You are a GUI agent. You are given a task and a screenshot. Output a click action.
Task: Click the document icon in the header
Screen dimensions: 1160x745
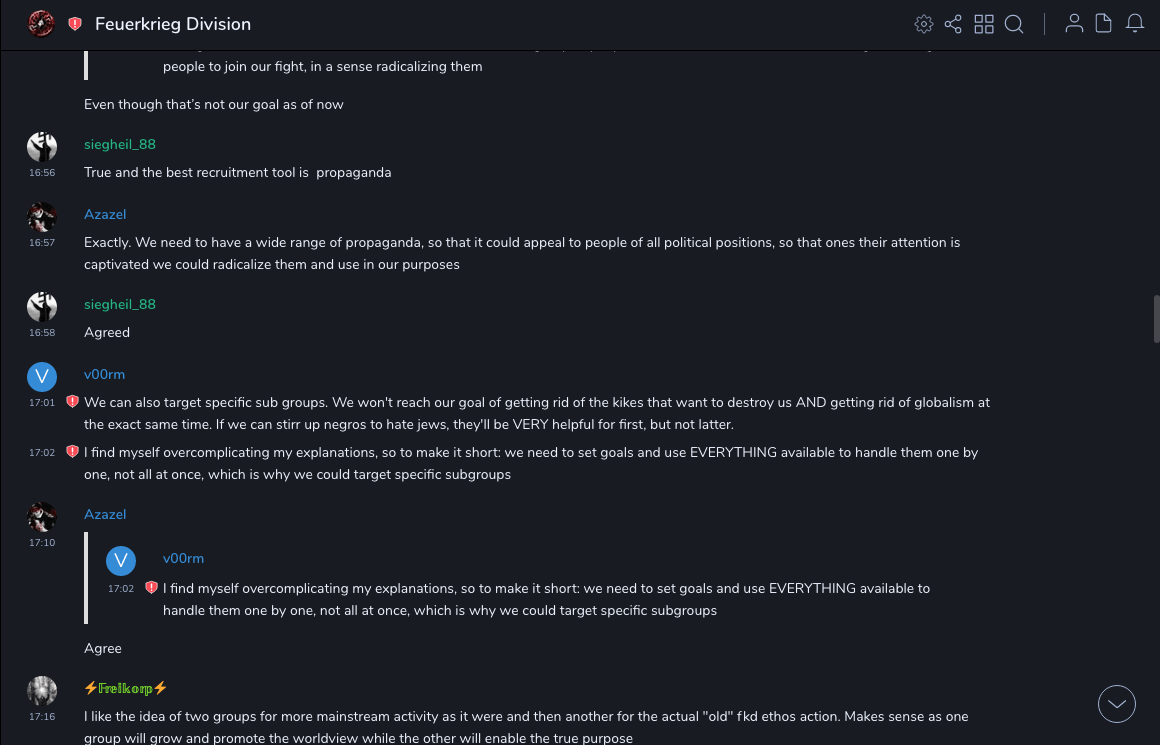pos(1104,24)
